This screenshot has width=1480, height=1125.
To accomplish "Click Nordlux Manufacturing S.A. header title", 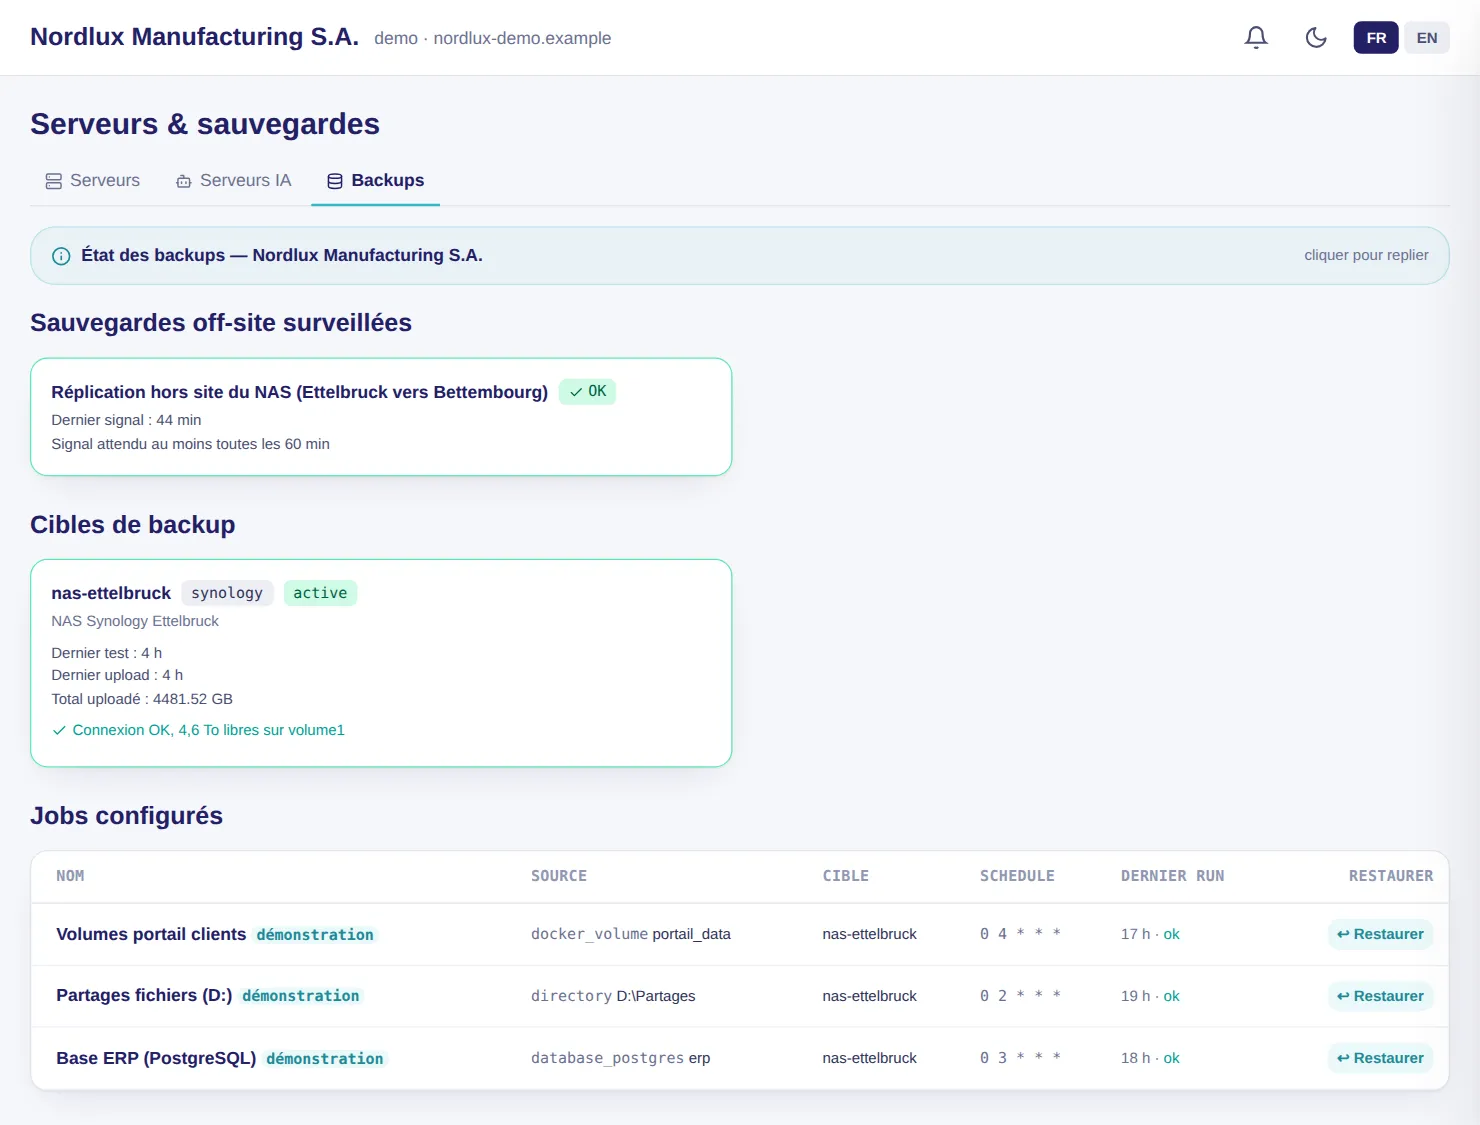I will (x=194, y=37).
